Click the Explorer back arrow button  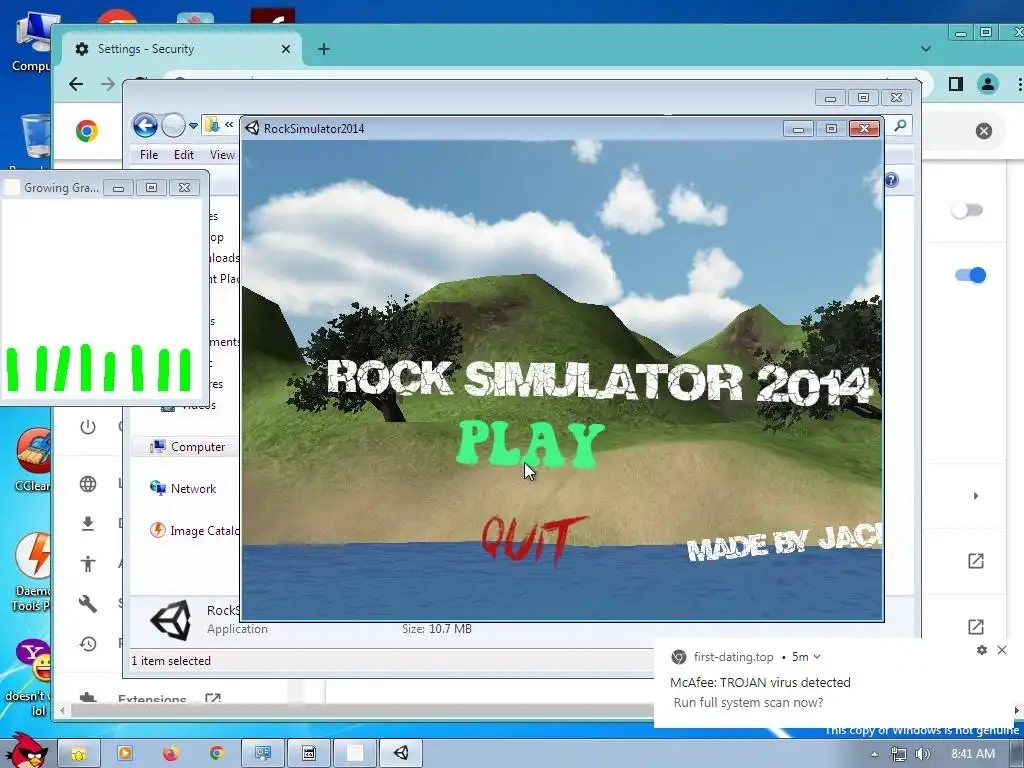145,125
